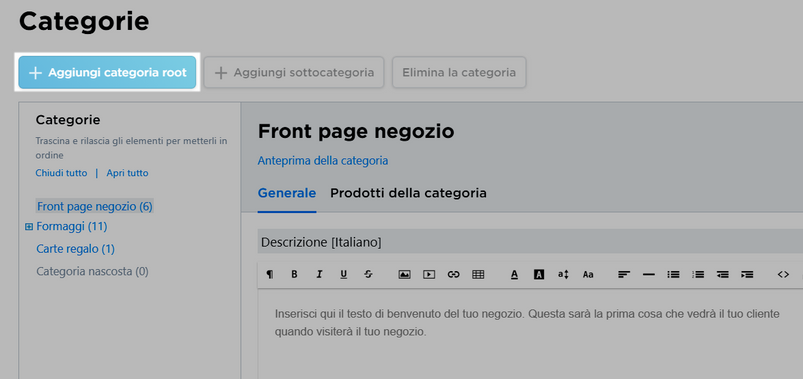Apply strikethrough formatting
Screen dimensions: 803x379
click(368, 275)
